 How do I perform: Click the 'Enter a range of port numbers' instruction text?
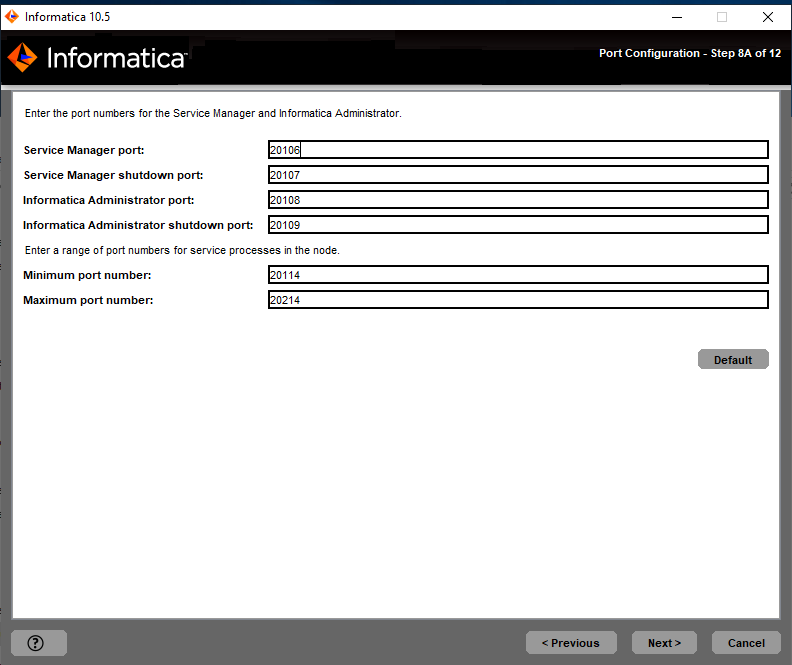click(182, 250)
